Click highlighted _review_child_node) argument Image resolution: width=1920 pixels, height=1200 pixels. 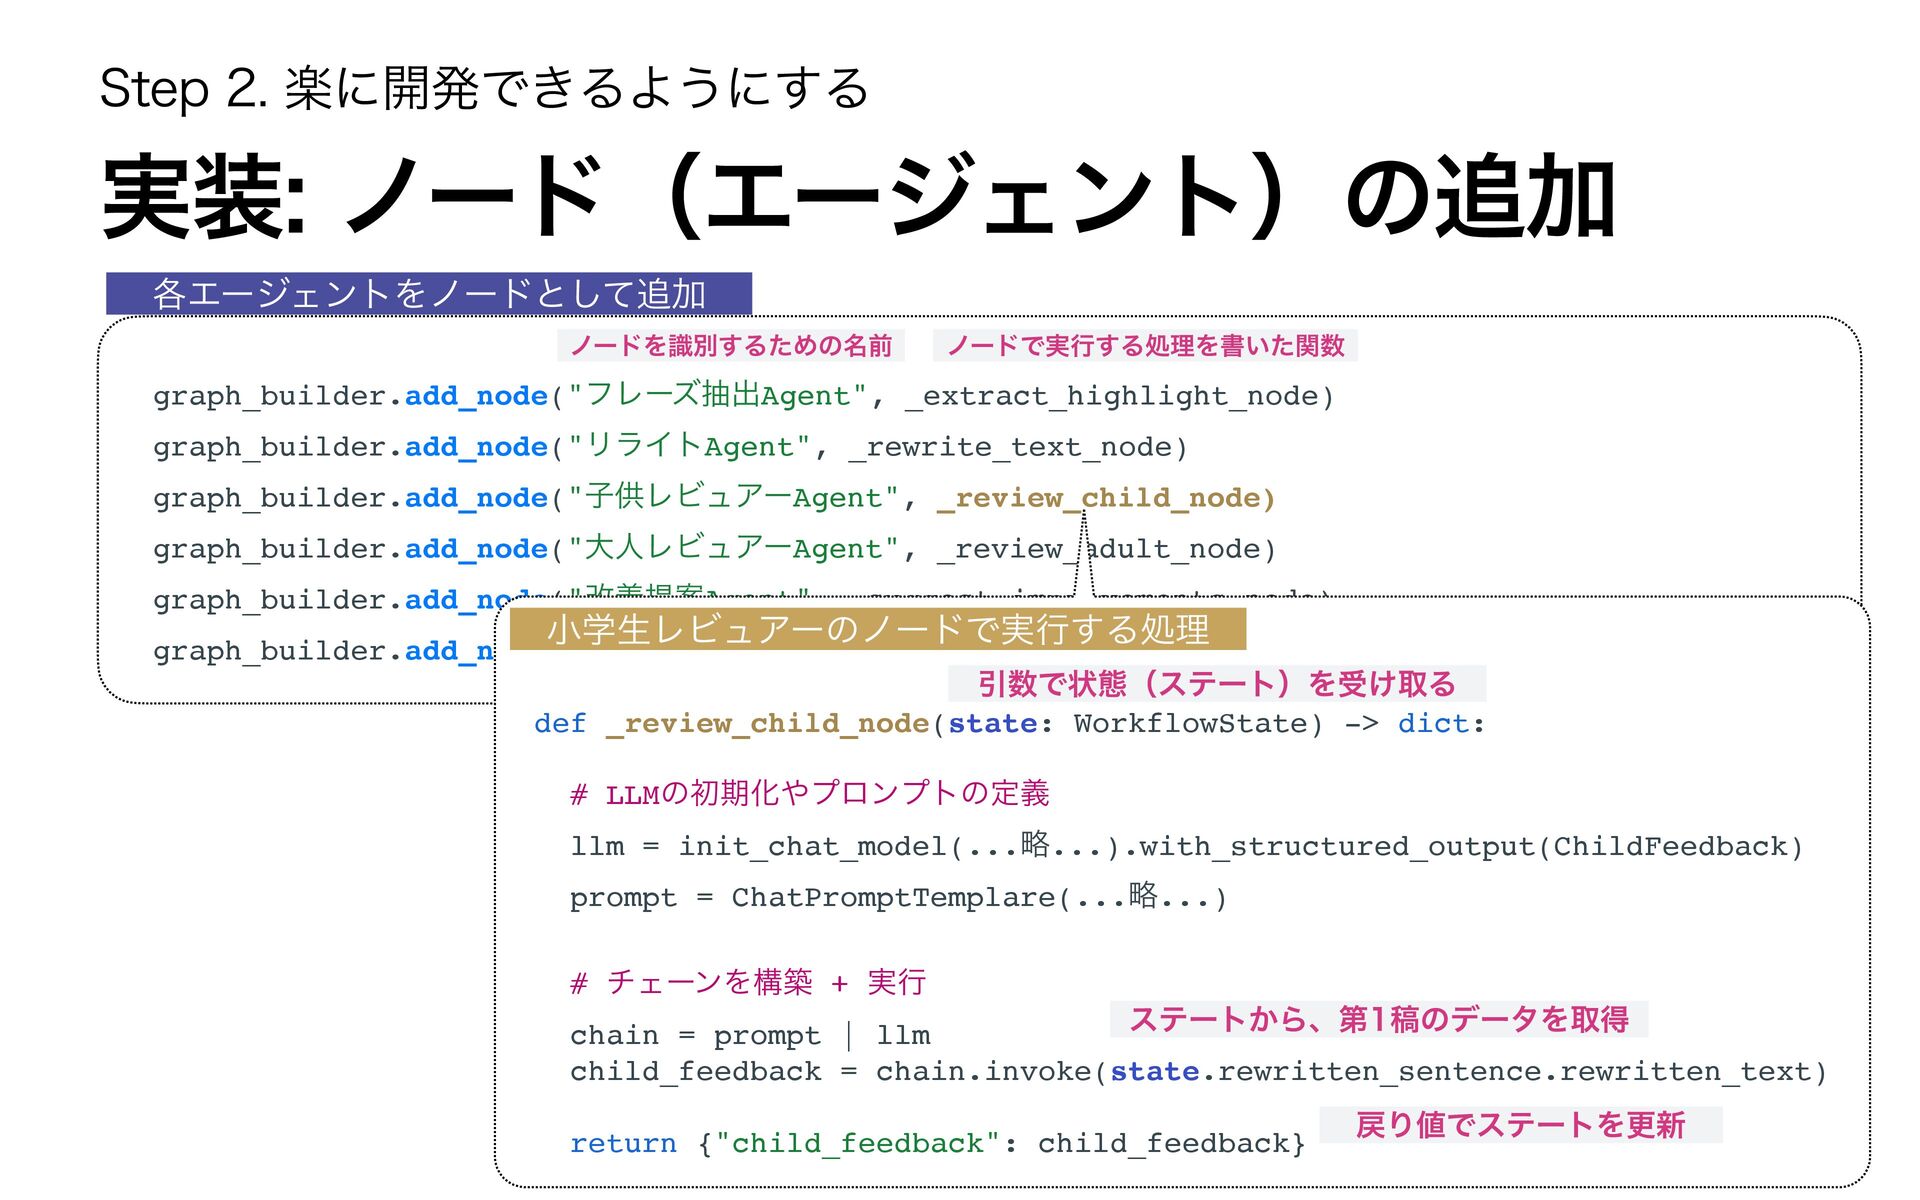(1106, 498)
